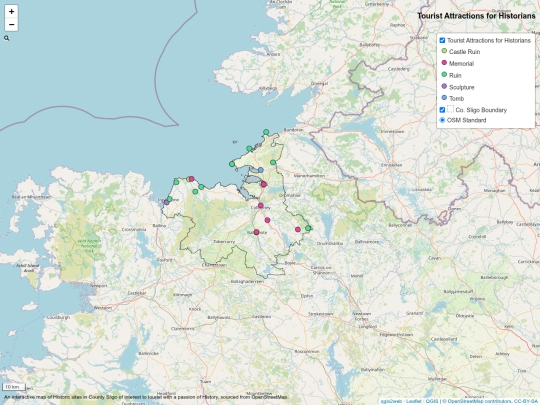Screen dimensions: 540x405
Task: Open the QGIS attribution link
Action: coord(432,401)
